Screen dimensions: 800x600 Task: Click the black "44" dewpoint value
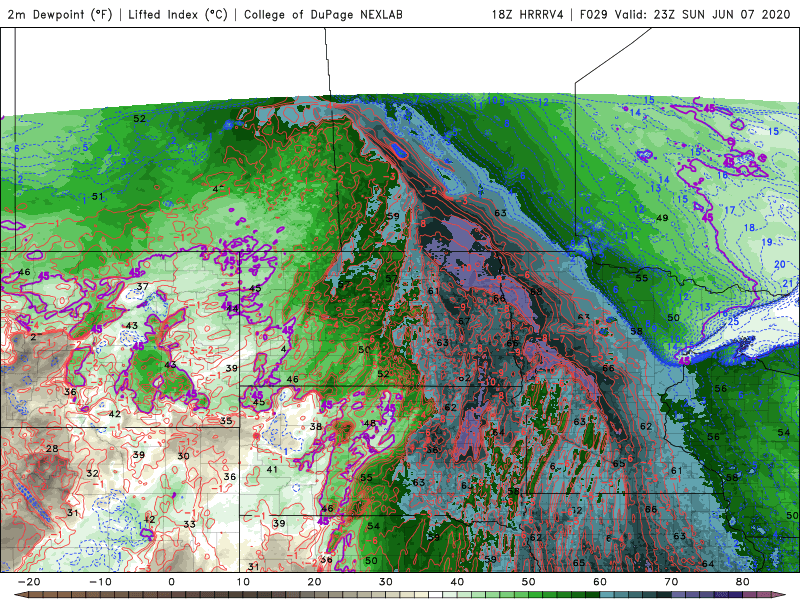232,309
